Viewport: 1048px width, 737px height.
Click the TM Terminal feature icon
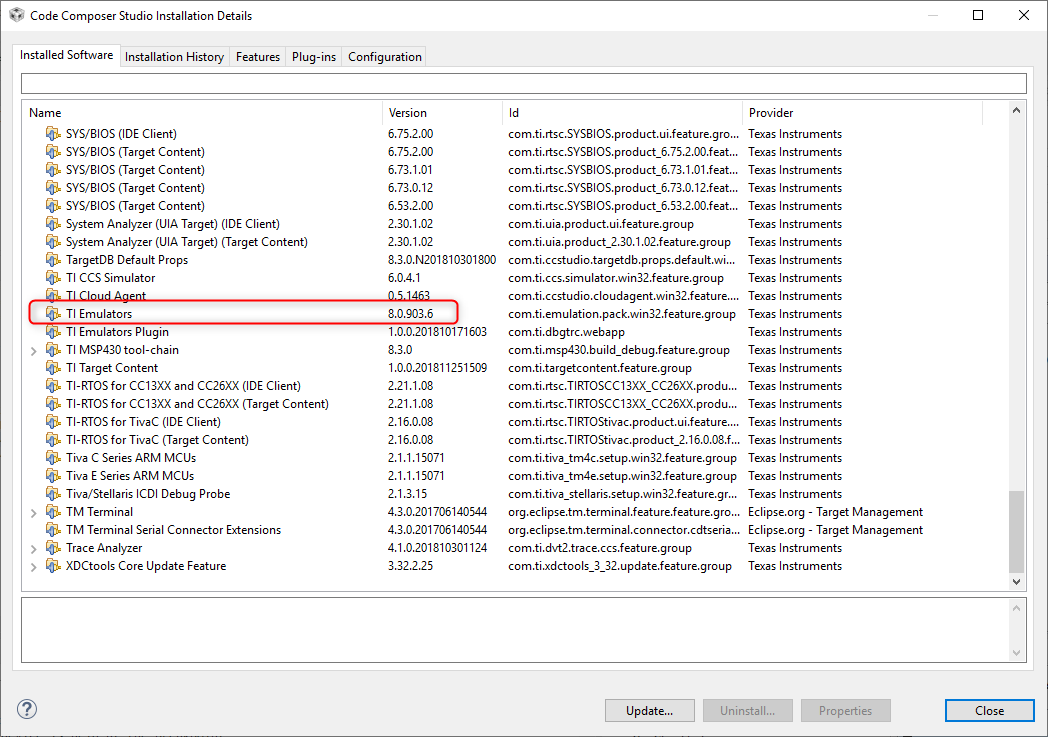(x=53, y=512)
